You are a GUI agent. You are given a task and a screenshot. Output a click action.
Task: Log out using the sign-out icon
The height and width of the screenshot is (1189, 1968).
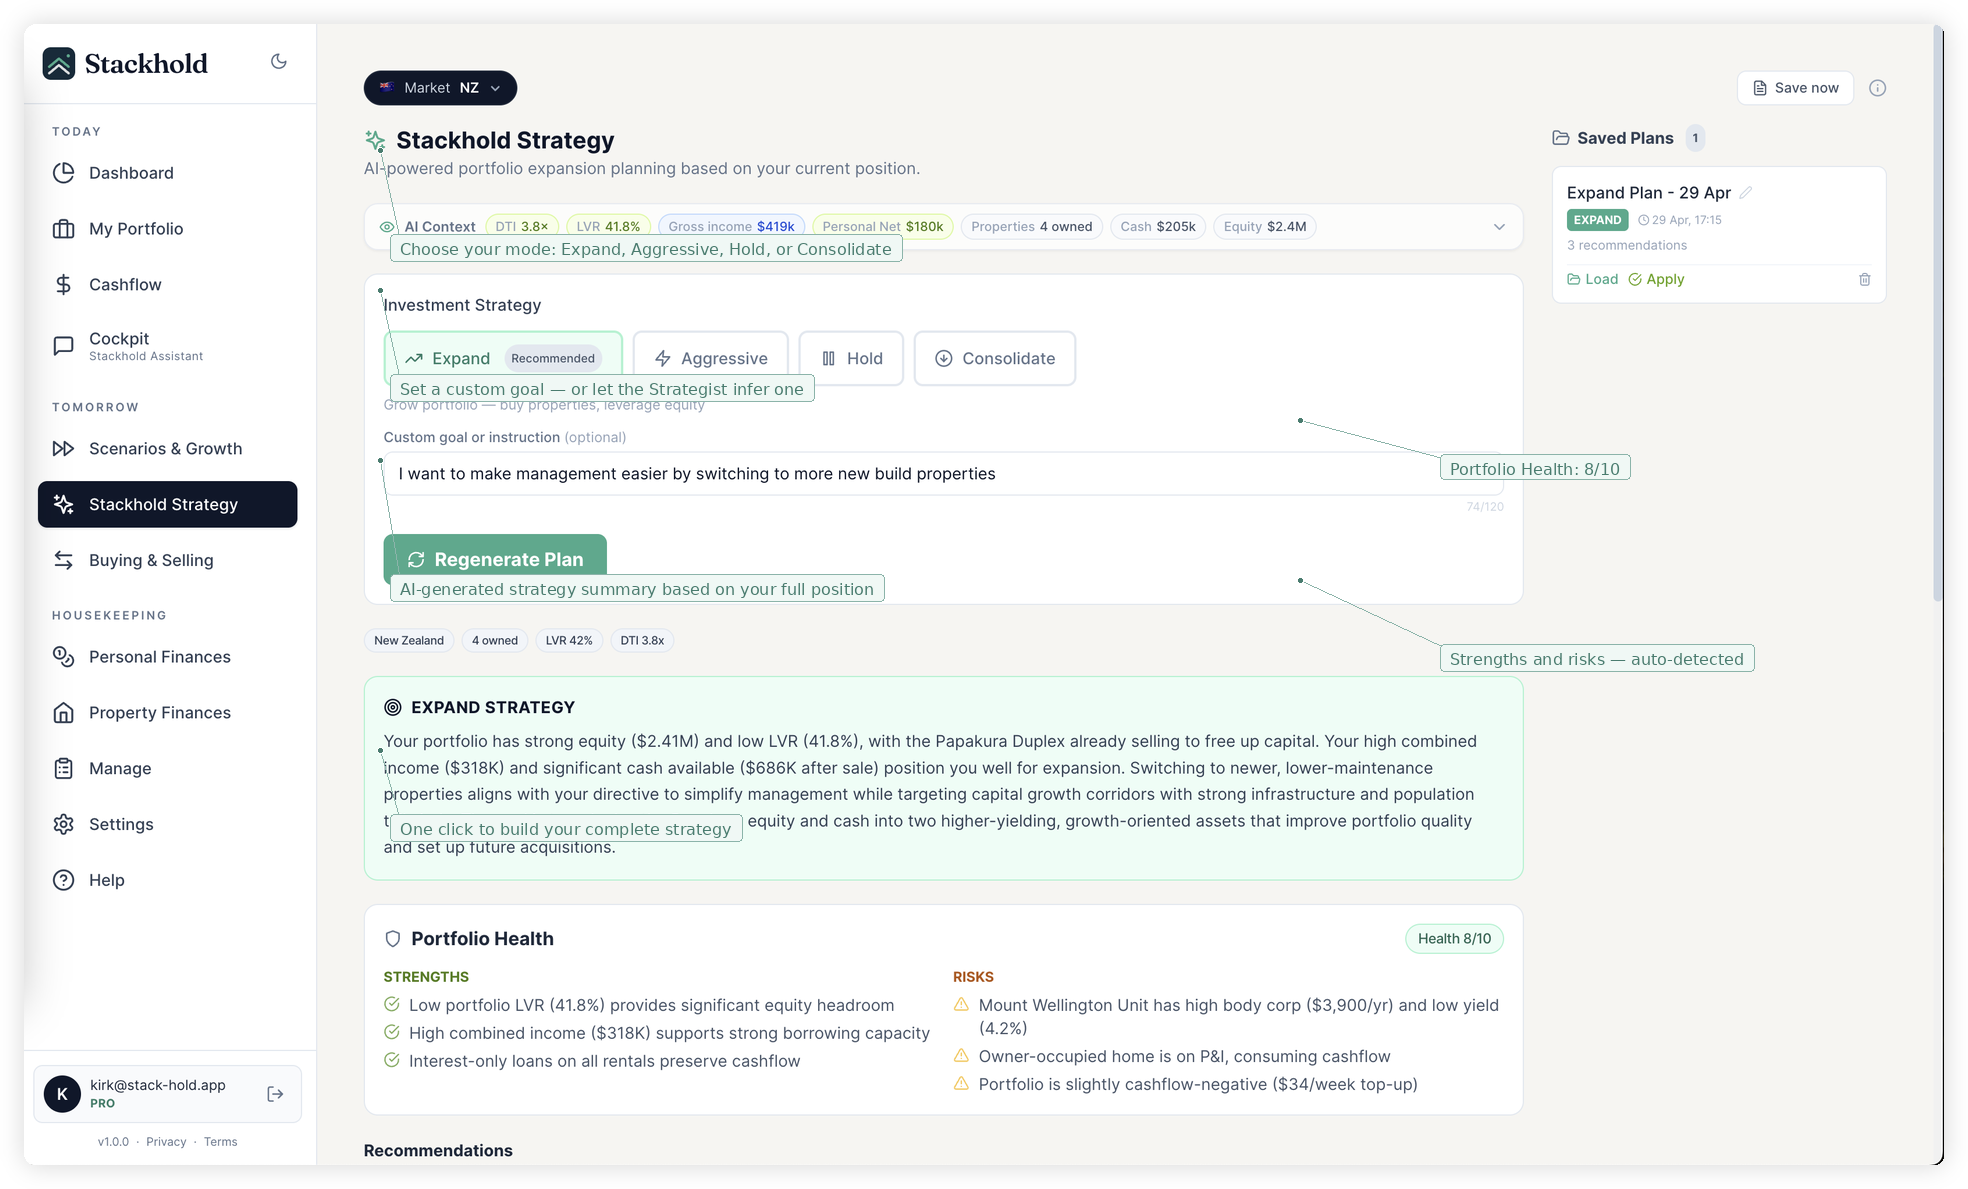click(276, 1095)
